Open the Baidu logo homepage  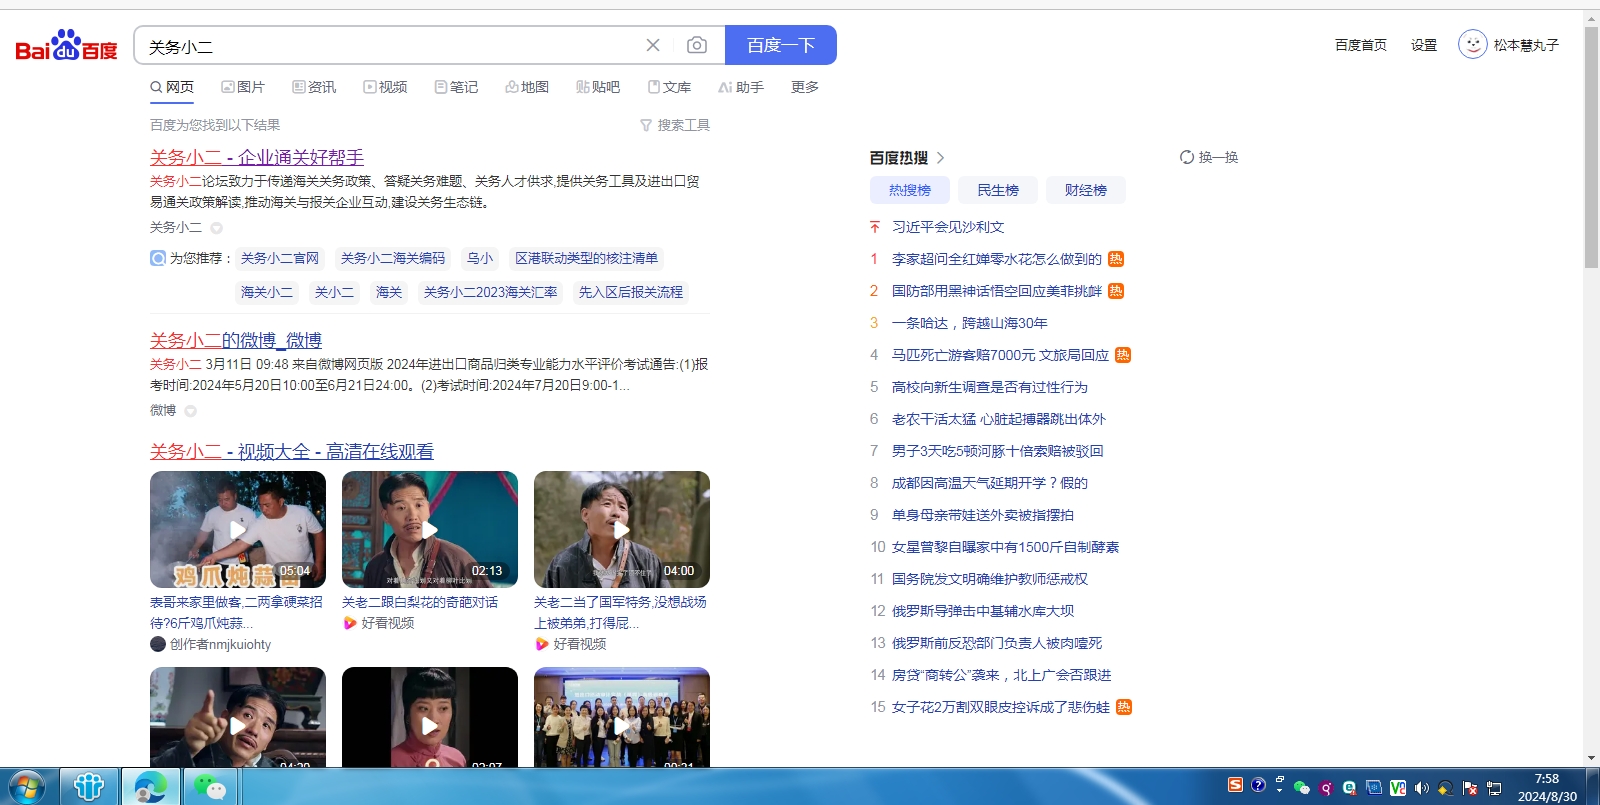66,46
